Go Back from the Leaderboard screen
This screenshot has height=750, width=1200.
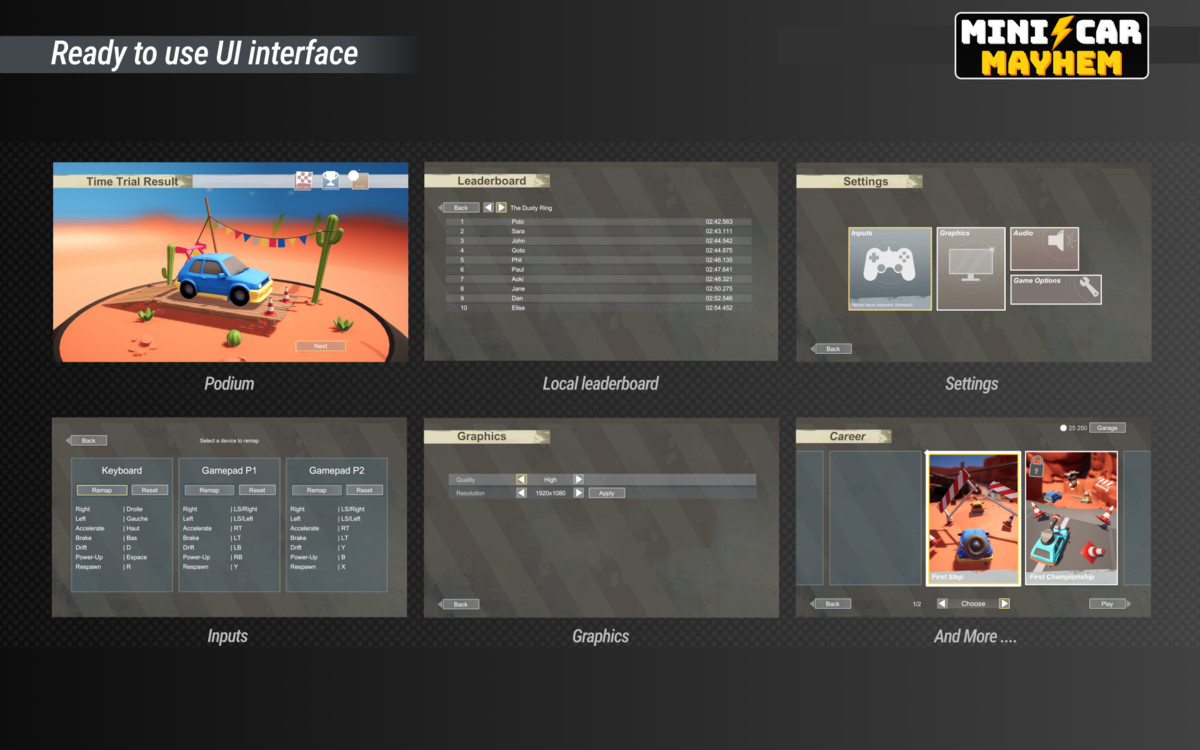click(x=459, y=208)
